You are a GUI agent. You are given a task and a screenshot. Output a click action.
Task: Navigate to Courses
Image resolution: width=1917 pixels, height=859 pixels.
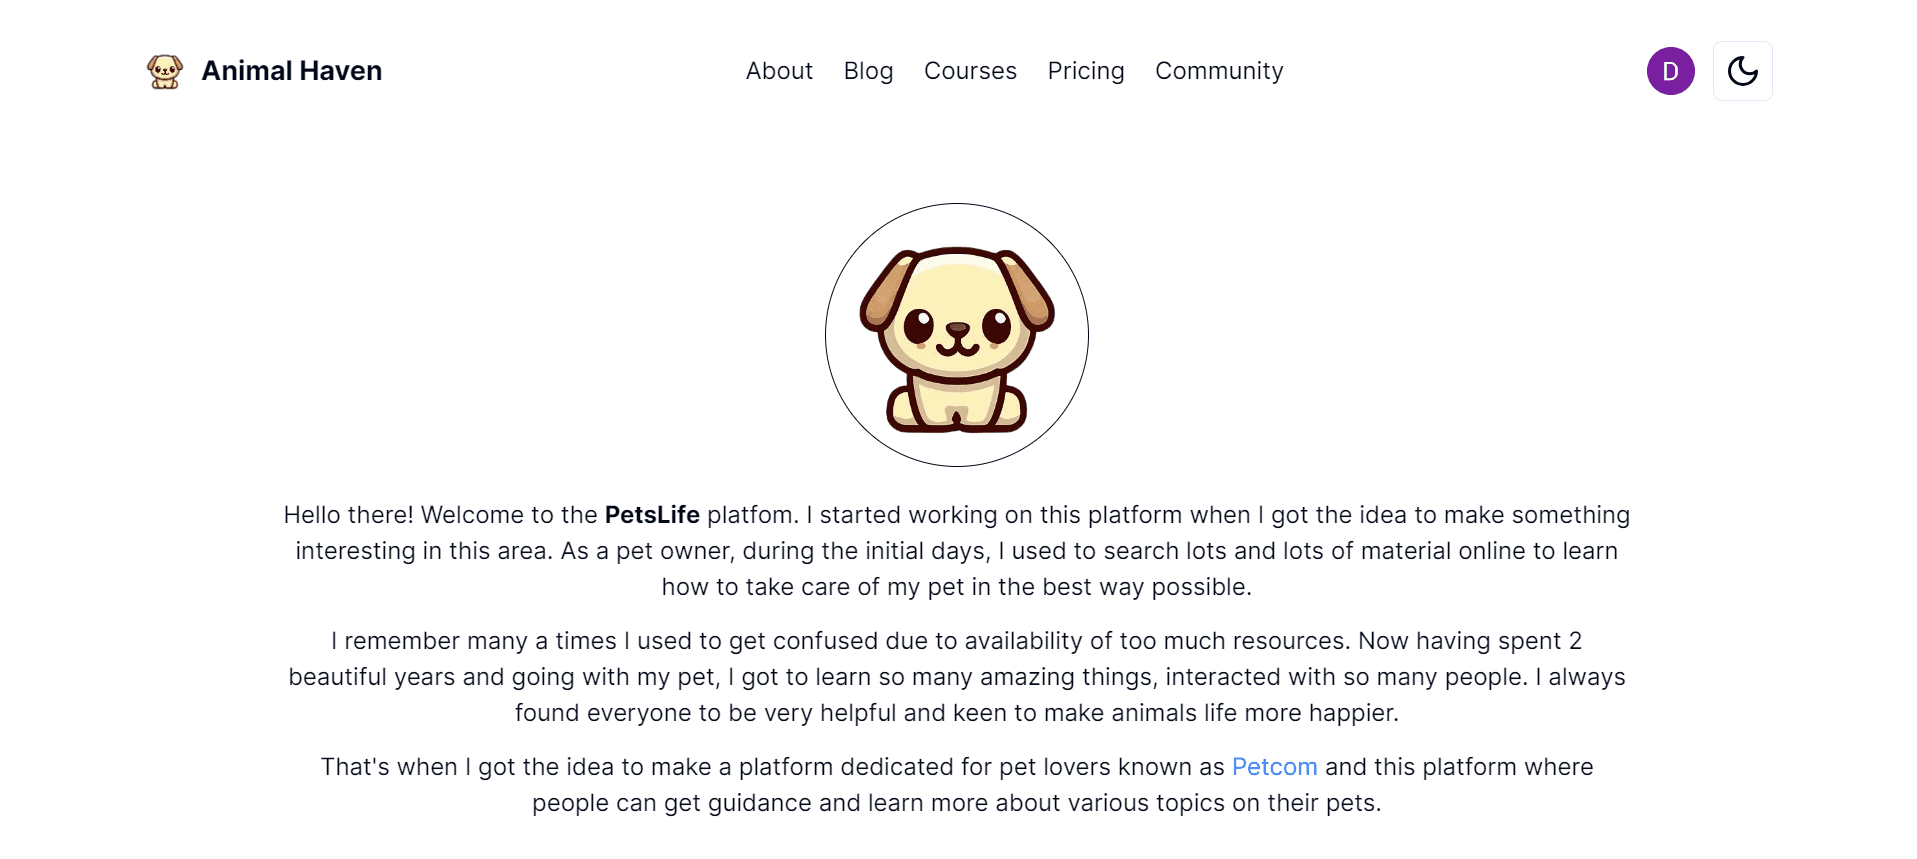click(x=970, y=71)
